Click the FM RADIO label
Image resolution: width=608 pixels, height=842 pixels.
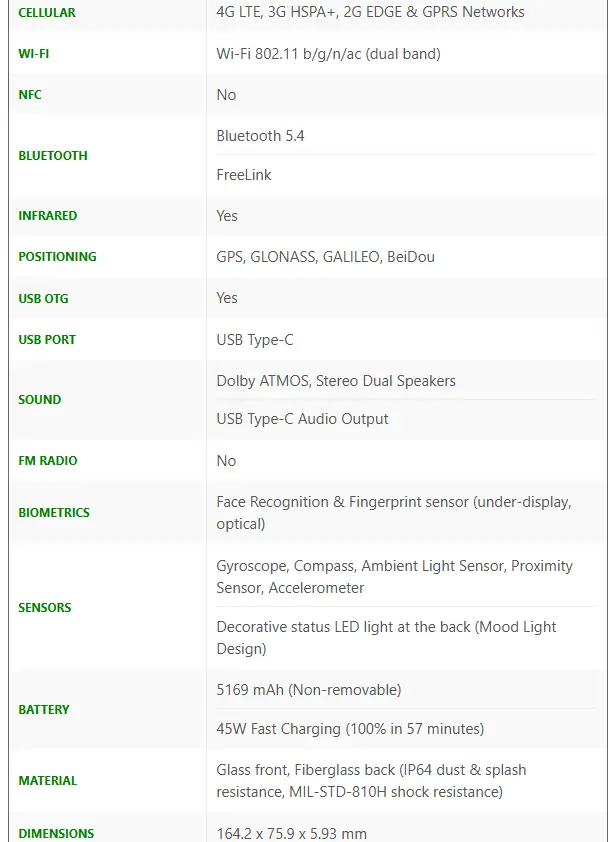48,461
